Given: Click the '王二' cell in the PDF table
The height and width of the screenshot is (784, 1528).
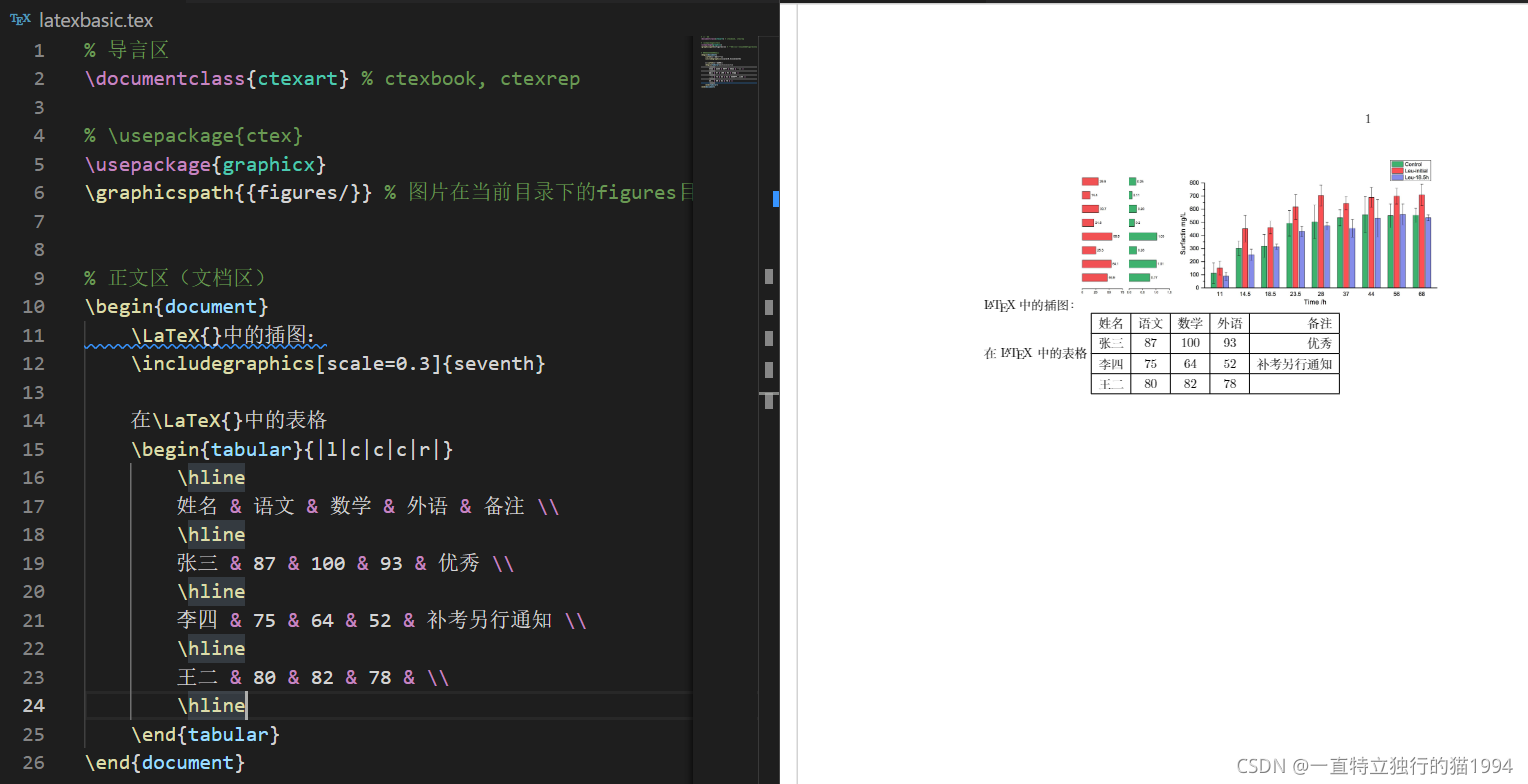Looking at the screenshot, I should [1111, 384].
